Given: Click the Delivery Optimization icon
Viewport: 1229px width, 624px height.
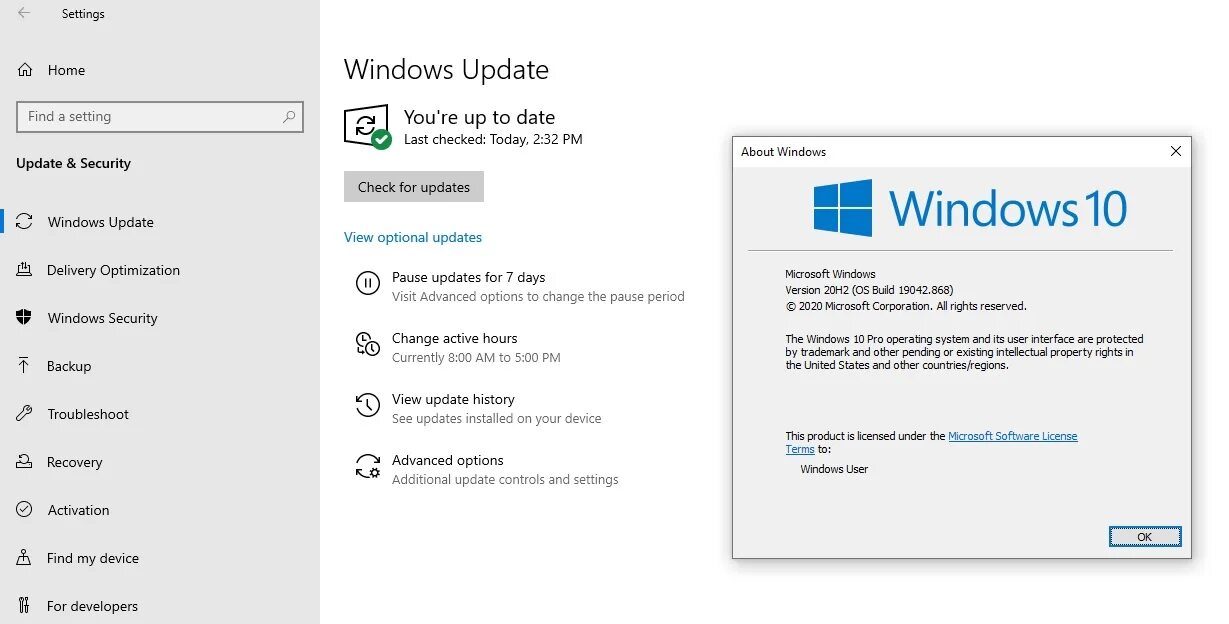Looking at the screenshot, I should pos(25,270).
